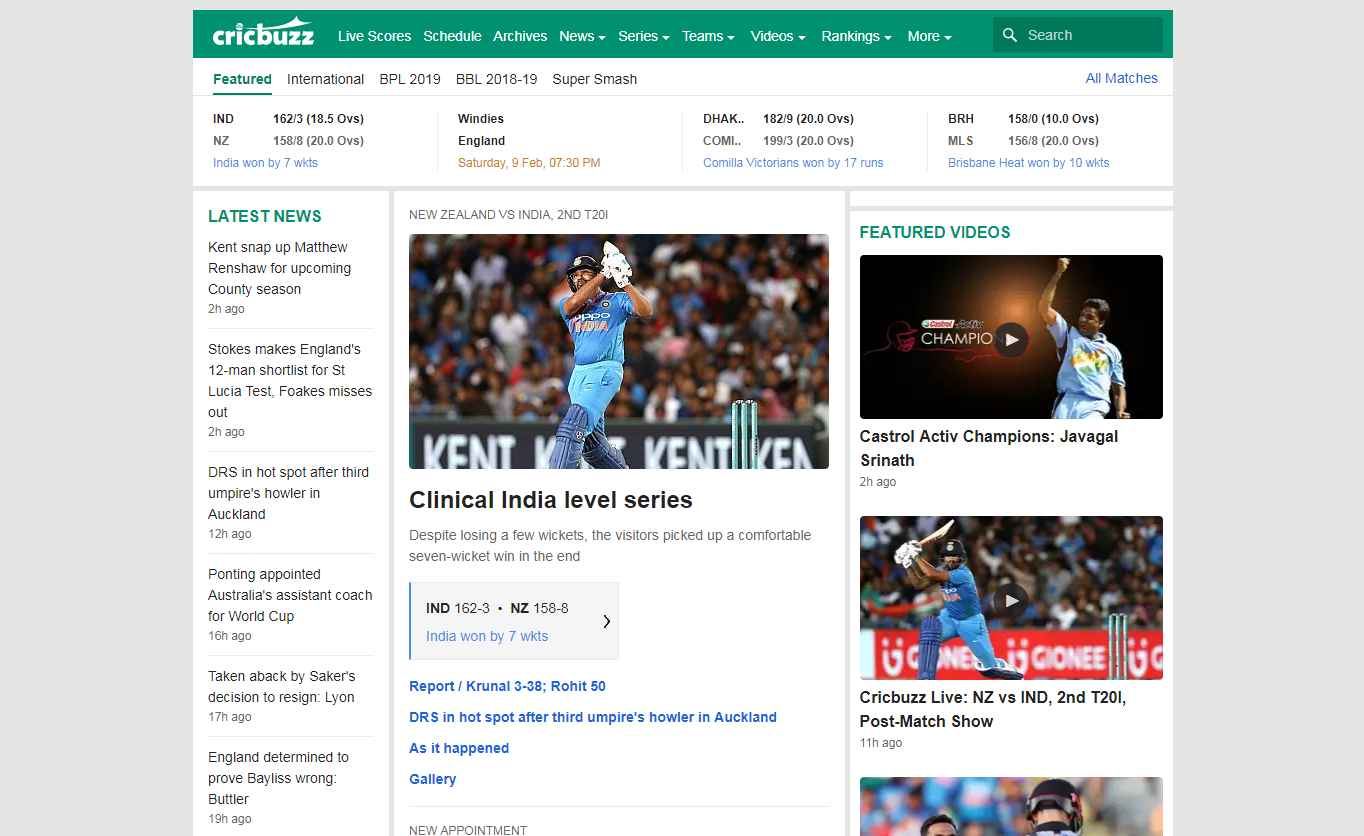Screen dimensions: 1364x836
Task: Click the Cricbuzz logo
Action: coord(263,34)
